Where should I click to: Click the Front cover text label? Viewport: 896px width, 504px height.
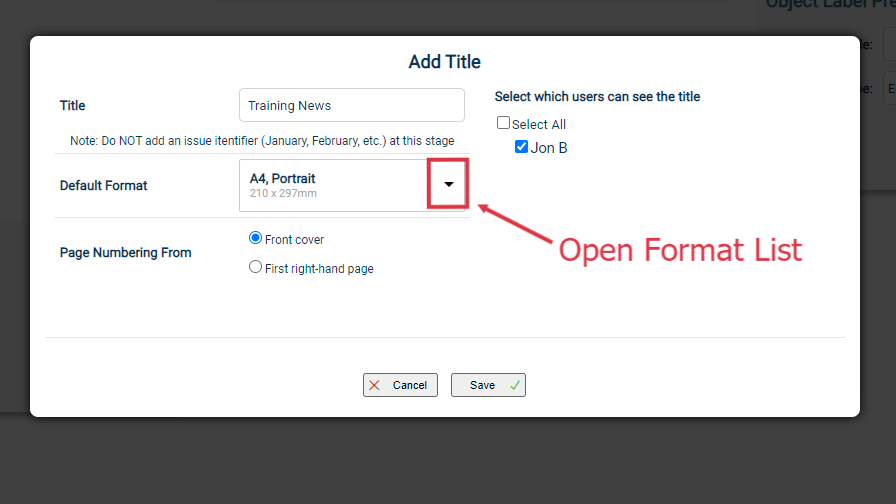coord(294,239)
